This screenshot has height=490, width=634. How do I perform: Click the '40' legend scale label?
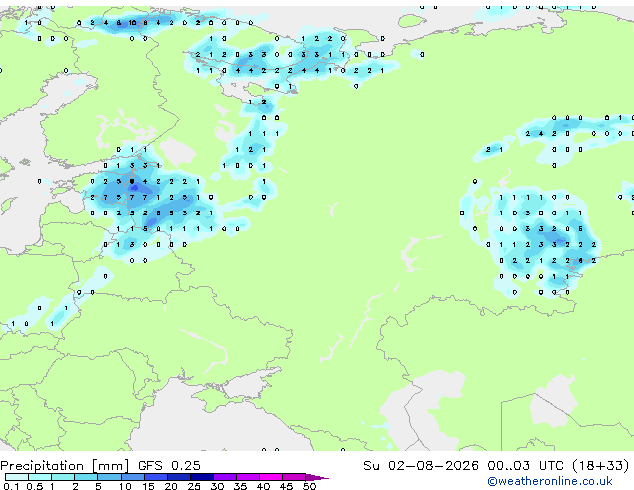pos(263,486)
